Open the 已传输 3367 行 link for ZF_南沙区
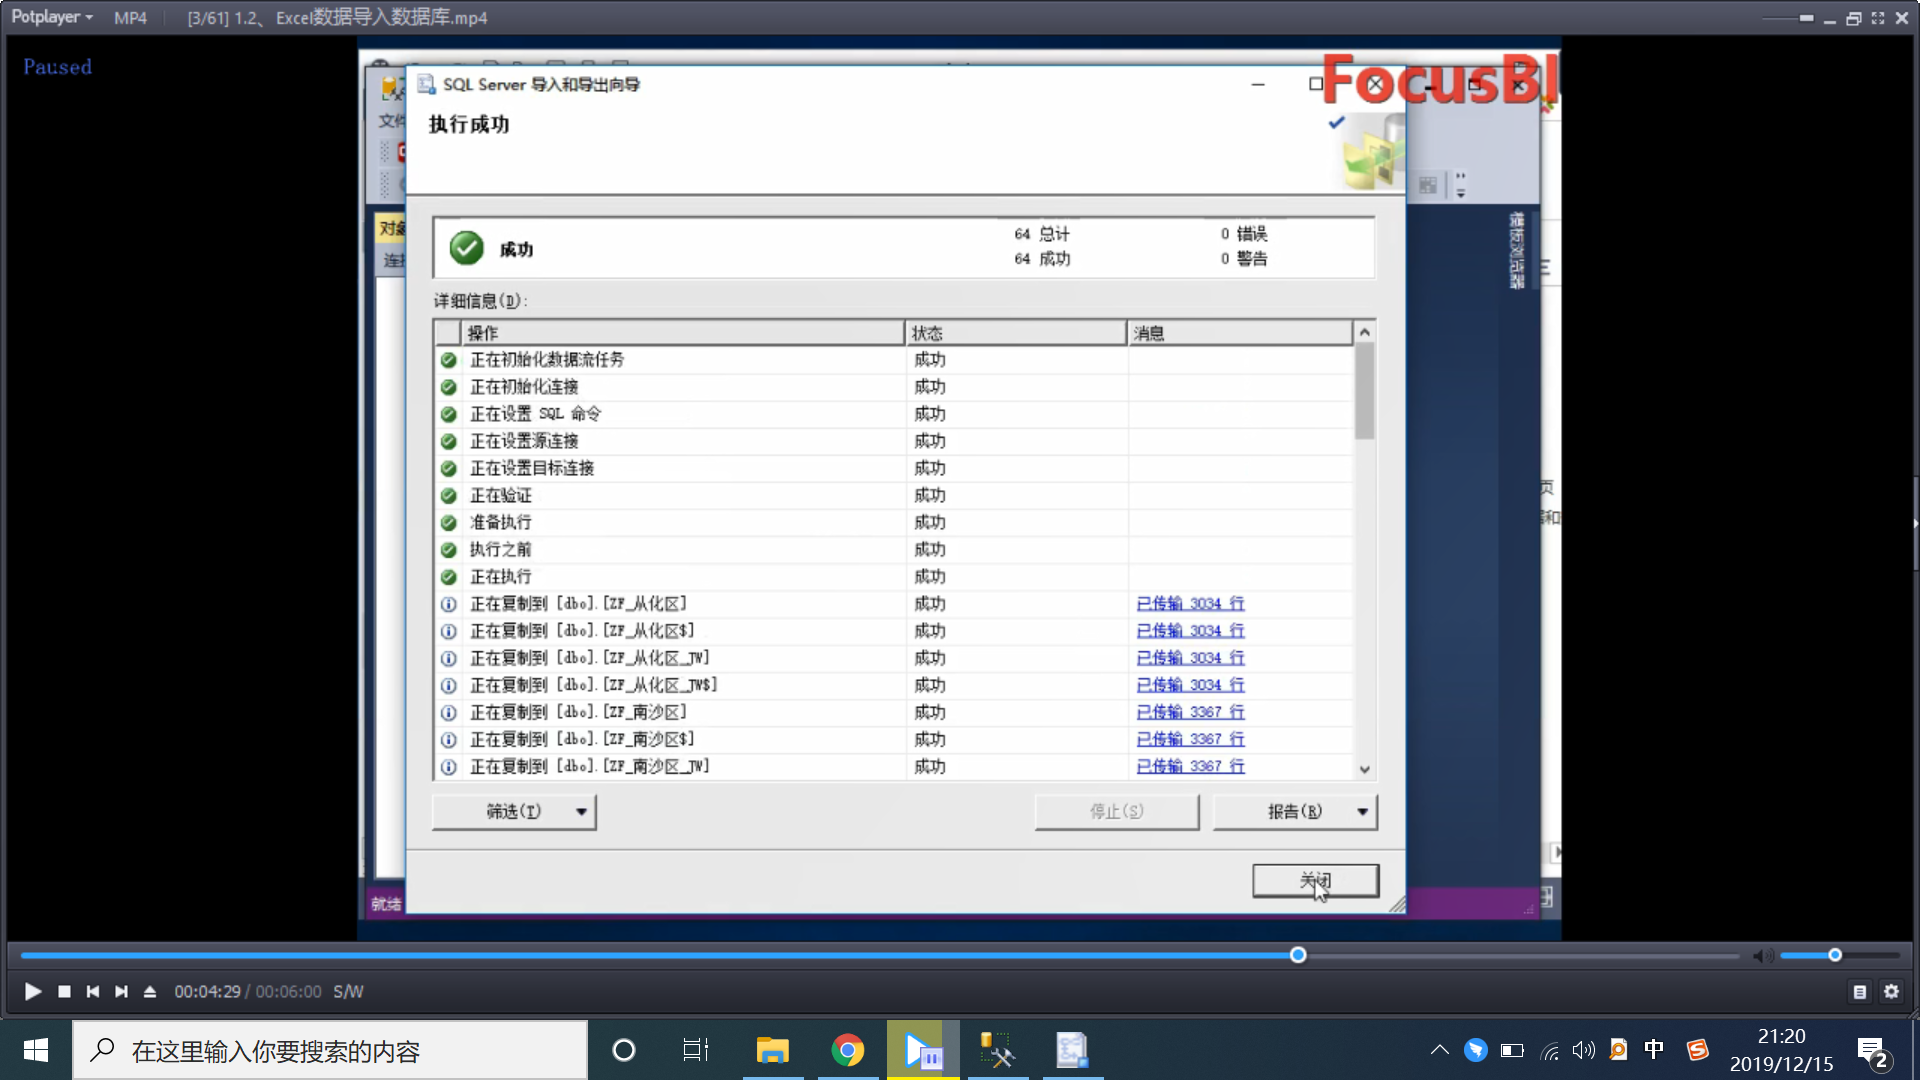Screen dimensions: 1920x1080 (1190, 712)
